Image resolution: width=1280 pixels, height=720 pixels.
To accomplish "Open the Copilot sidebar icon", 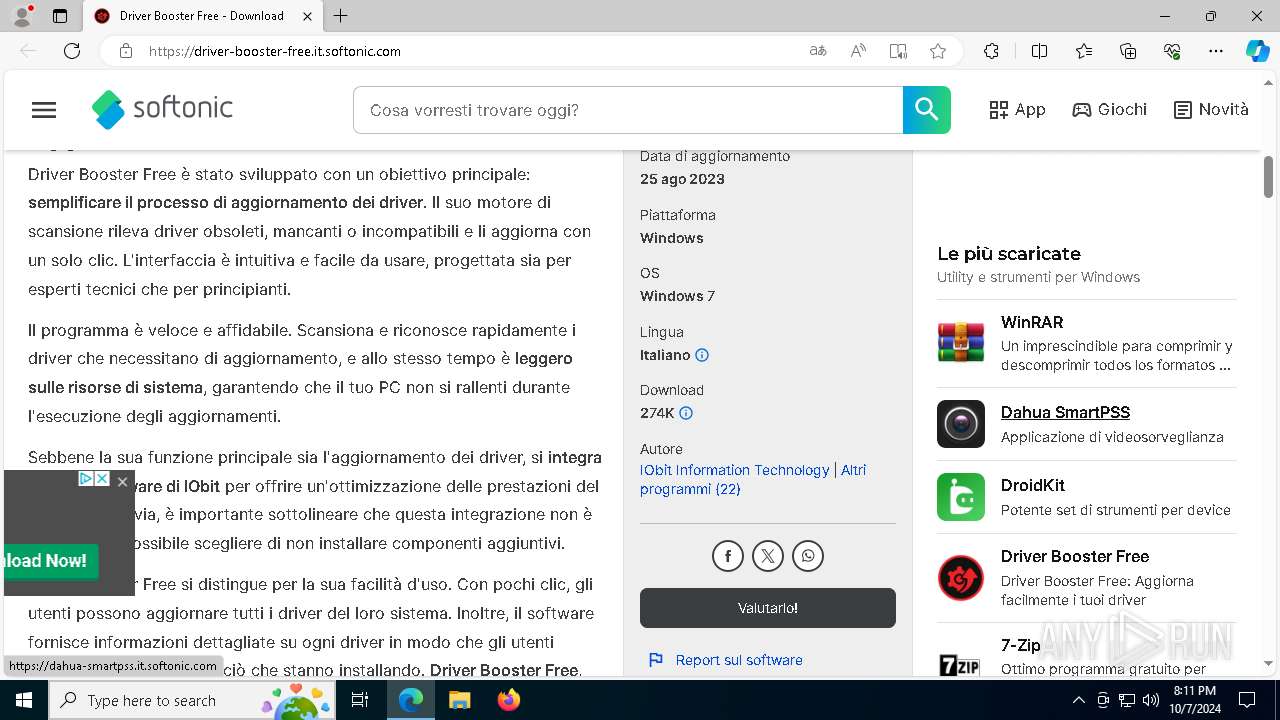I will click(1258, 51).
